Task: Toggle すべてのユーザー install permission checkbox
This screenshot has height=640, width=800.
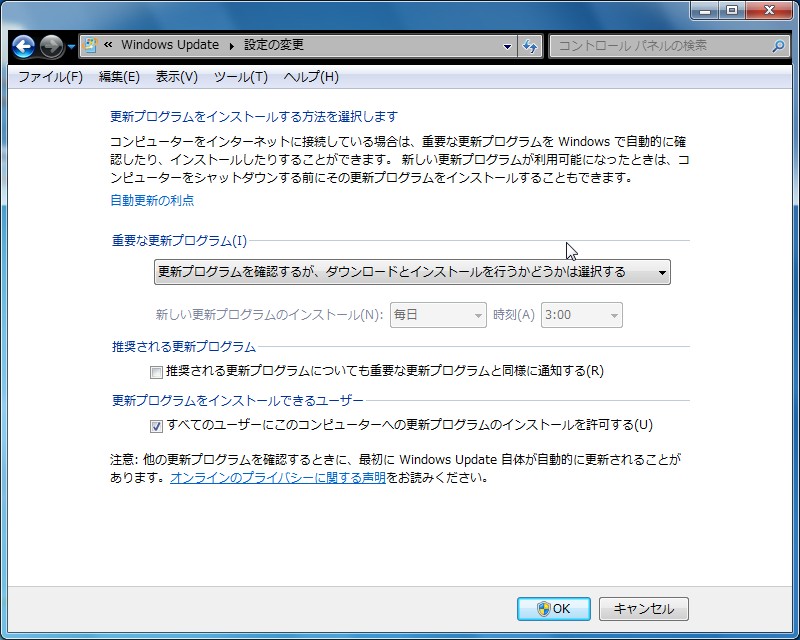Action: (157, 426)
